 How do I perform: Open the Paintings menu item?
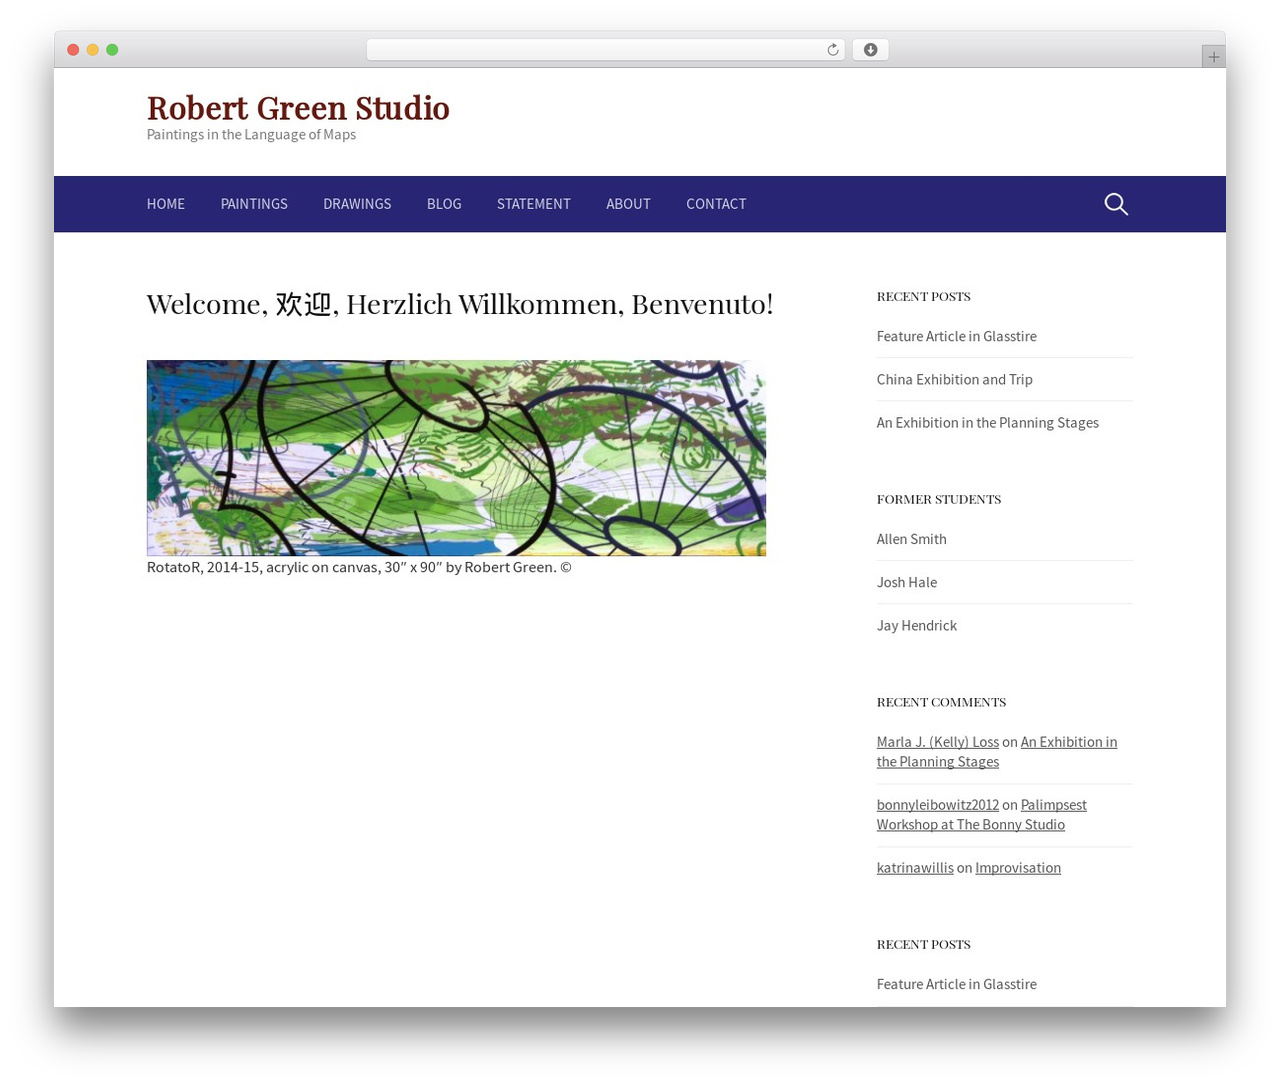tap(254, 204)
